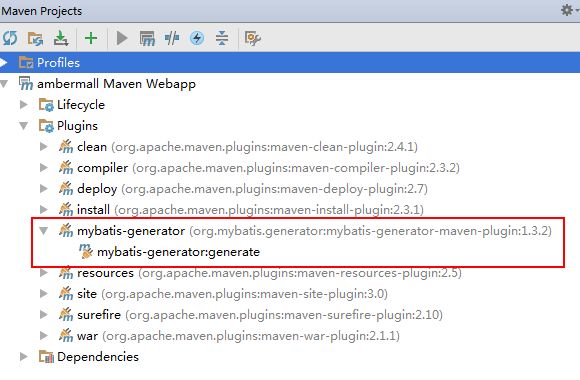Viewport: 580px width, 380px height.
Task: Select compiler plugin entry
Action: 268,168
